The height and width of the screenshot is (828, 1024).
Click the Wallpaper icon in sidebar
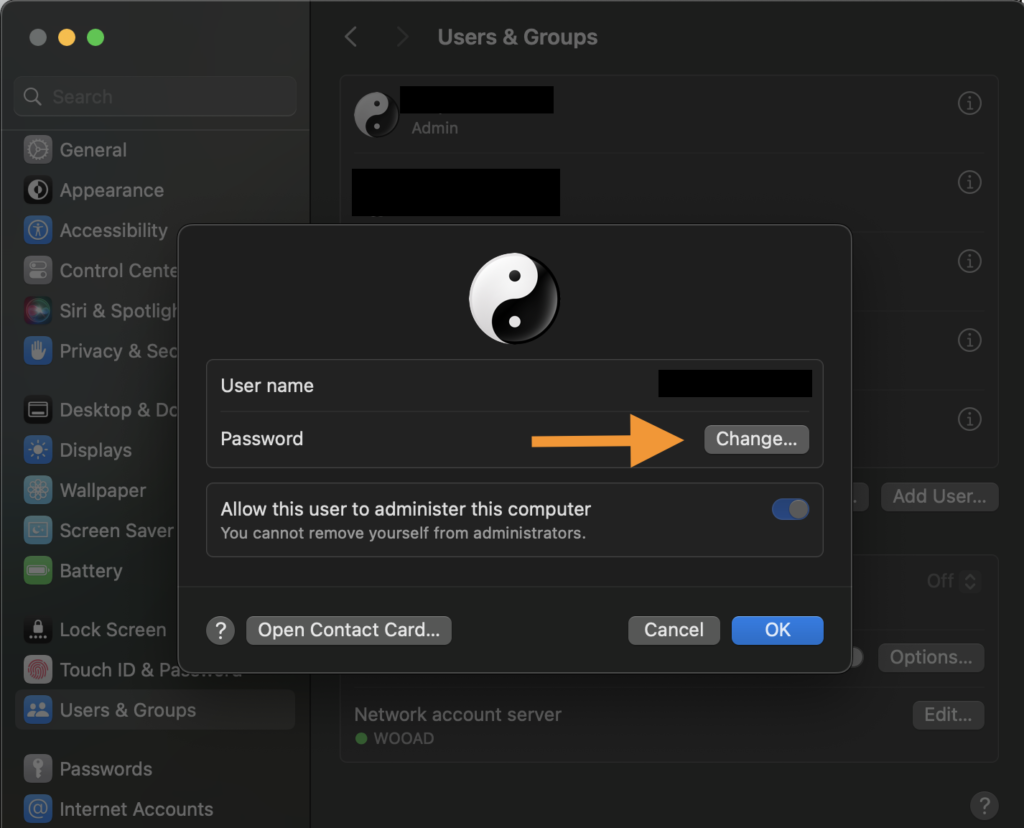click(x=38, y=490)
